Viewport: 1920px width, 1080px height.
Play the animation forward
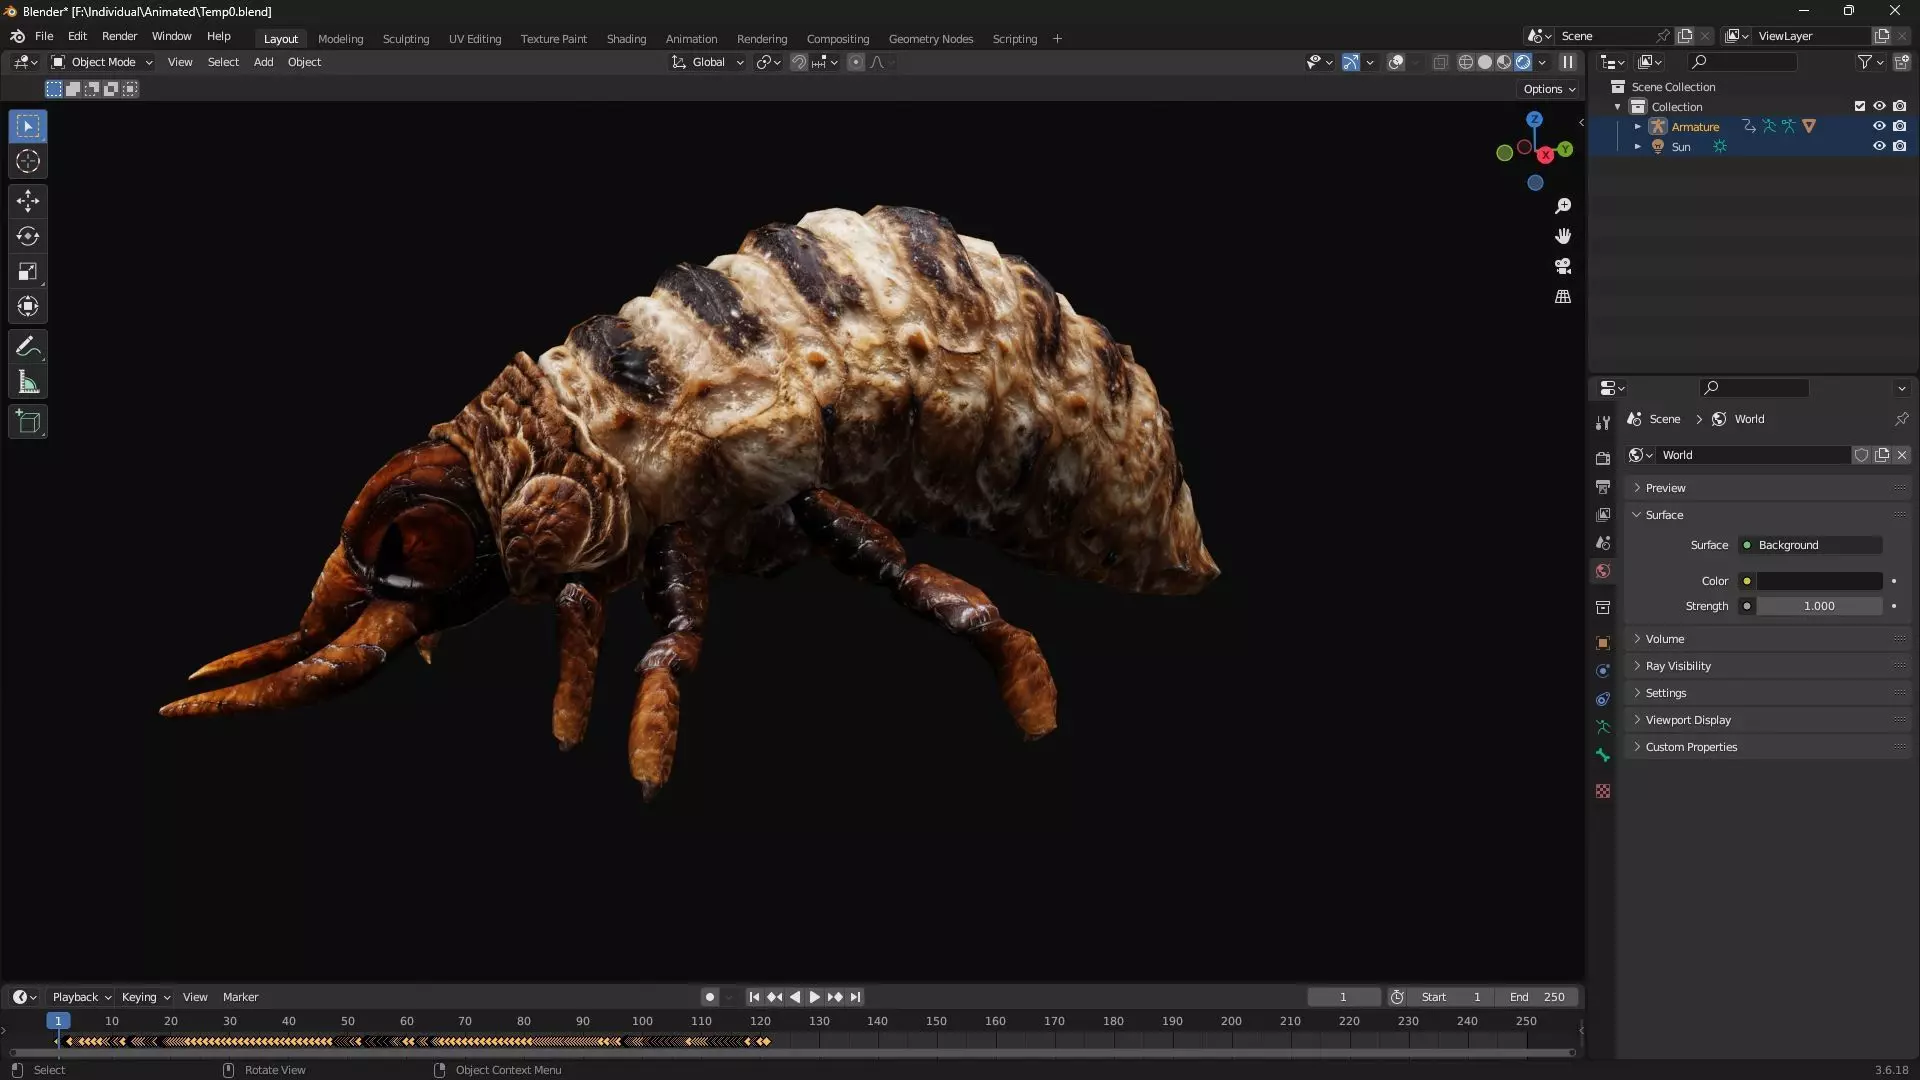point(814,997)
